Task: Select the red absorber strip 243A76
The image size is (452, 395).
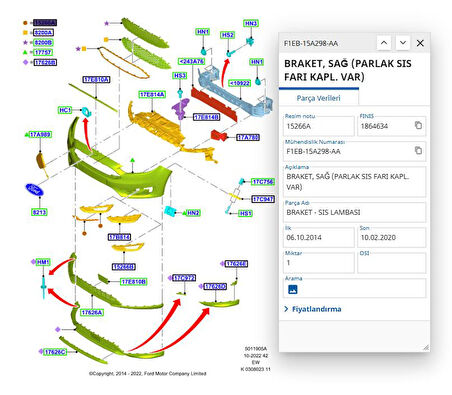Action: point(214,104)
